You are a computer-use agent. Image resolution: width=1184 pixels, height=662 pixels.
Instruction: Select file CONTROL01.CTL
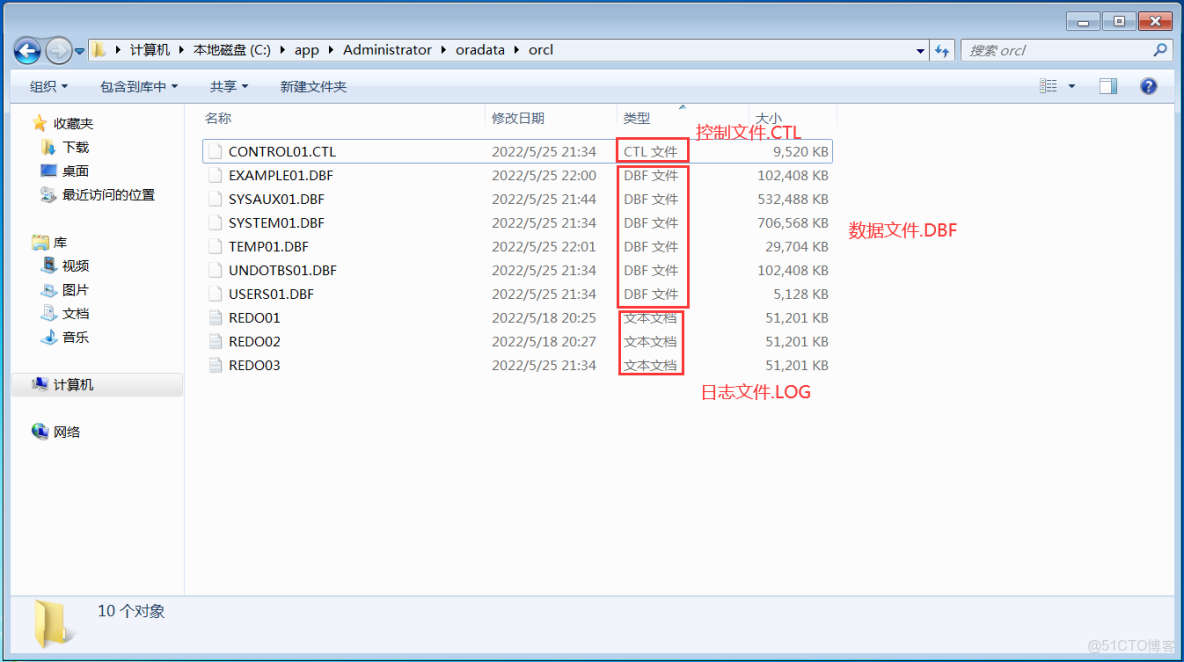[x=517, y=152]
